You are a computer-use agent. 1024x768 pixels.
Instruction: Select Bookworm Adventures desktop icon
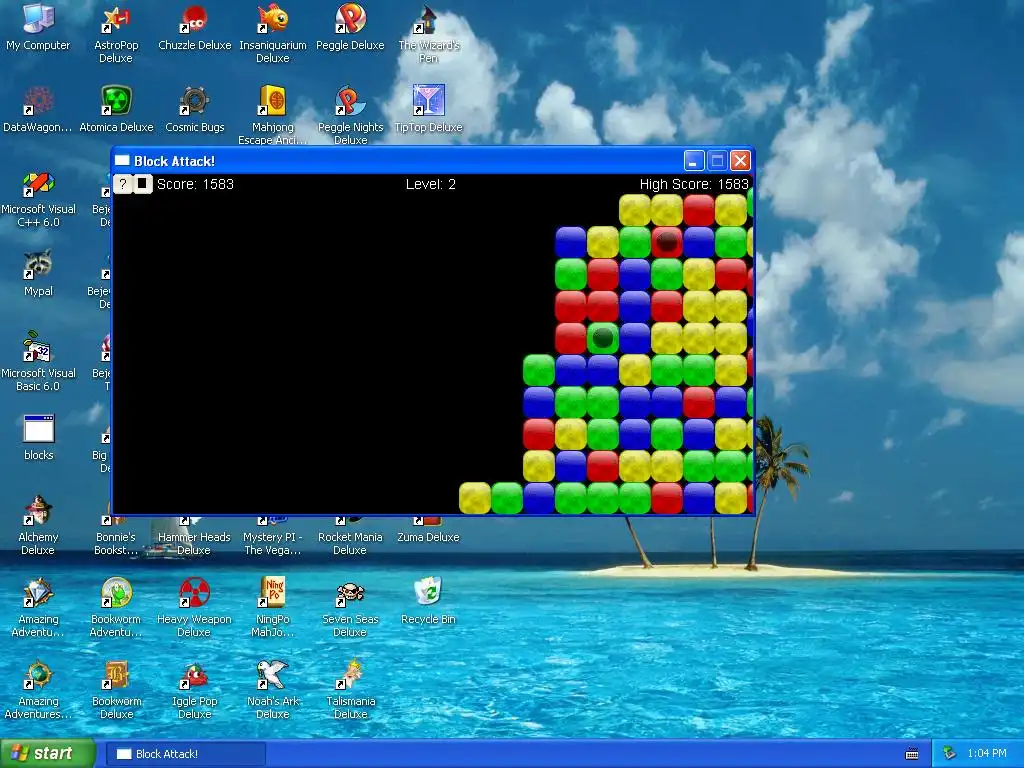click(x=116, y=607)
